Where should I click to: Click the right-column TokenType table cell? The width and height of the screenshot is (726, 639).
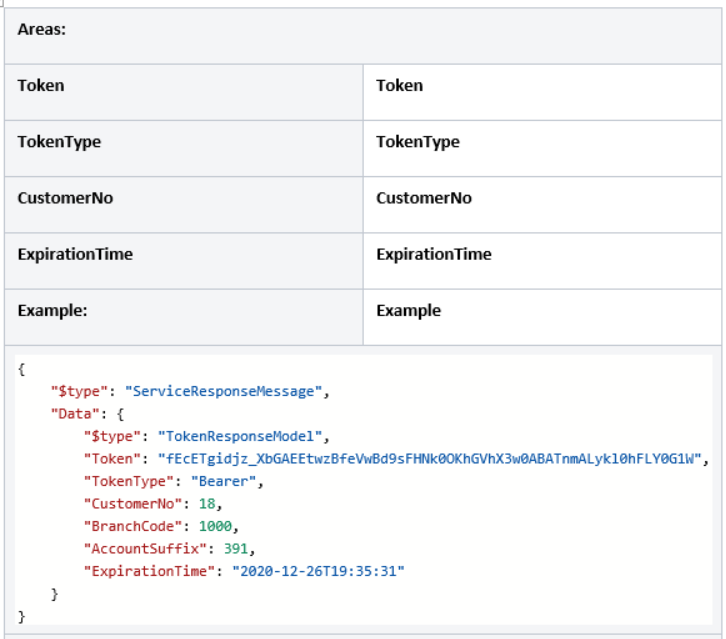click(x=543, y=142)
